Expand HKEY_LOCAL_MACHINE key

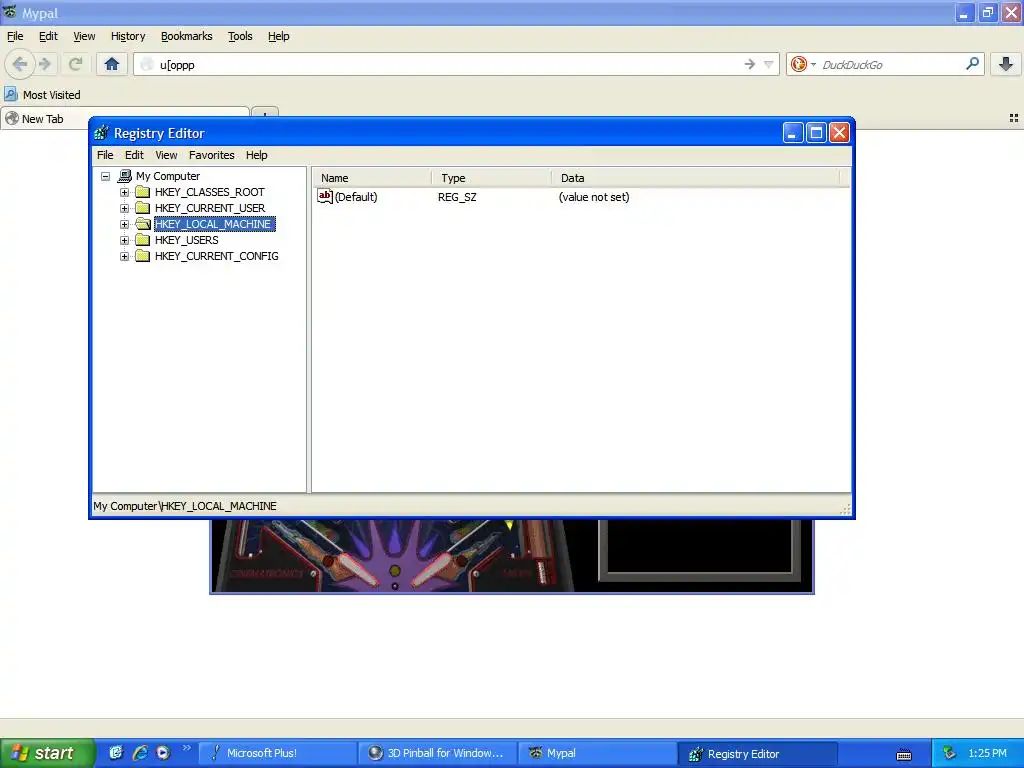124,224
